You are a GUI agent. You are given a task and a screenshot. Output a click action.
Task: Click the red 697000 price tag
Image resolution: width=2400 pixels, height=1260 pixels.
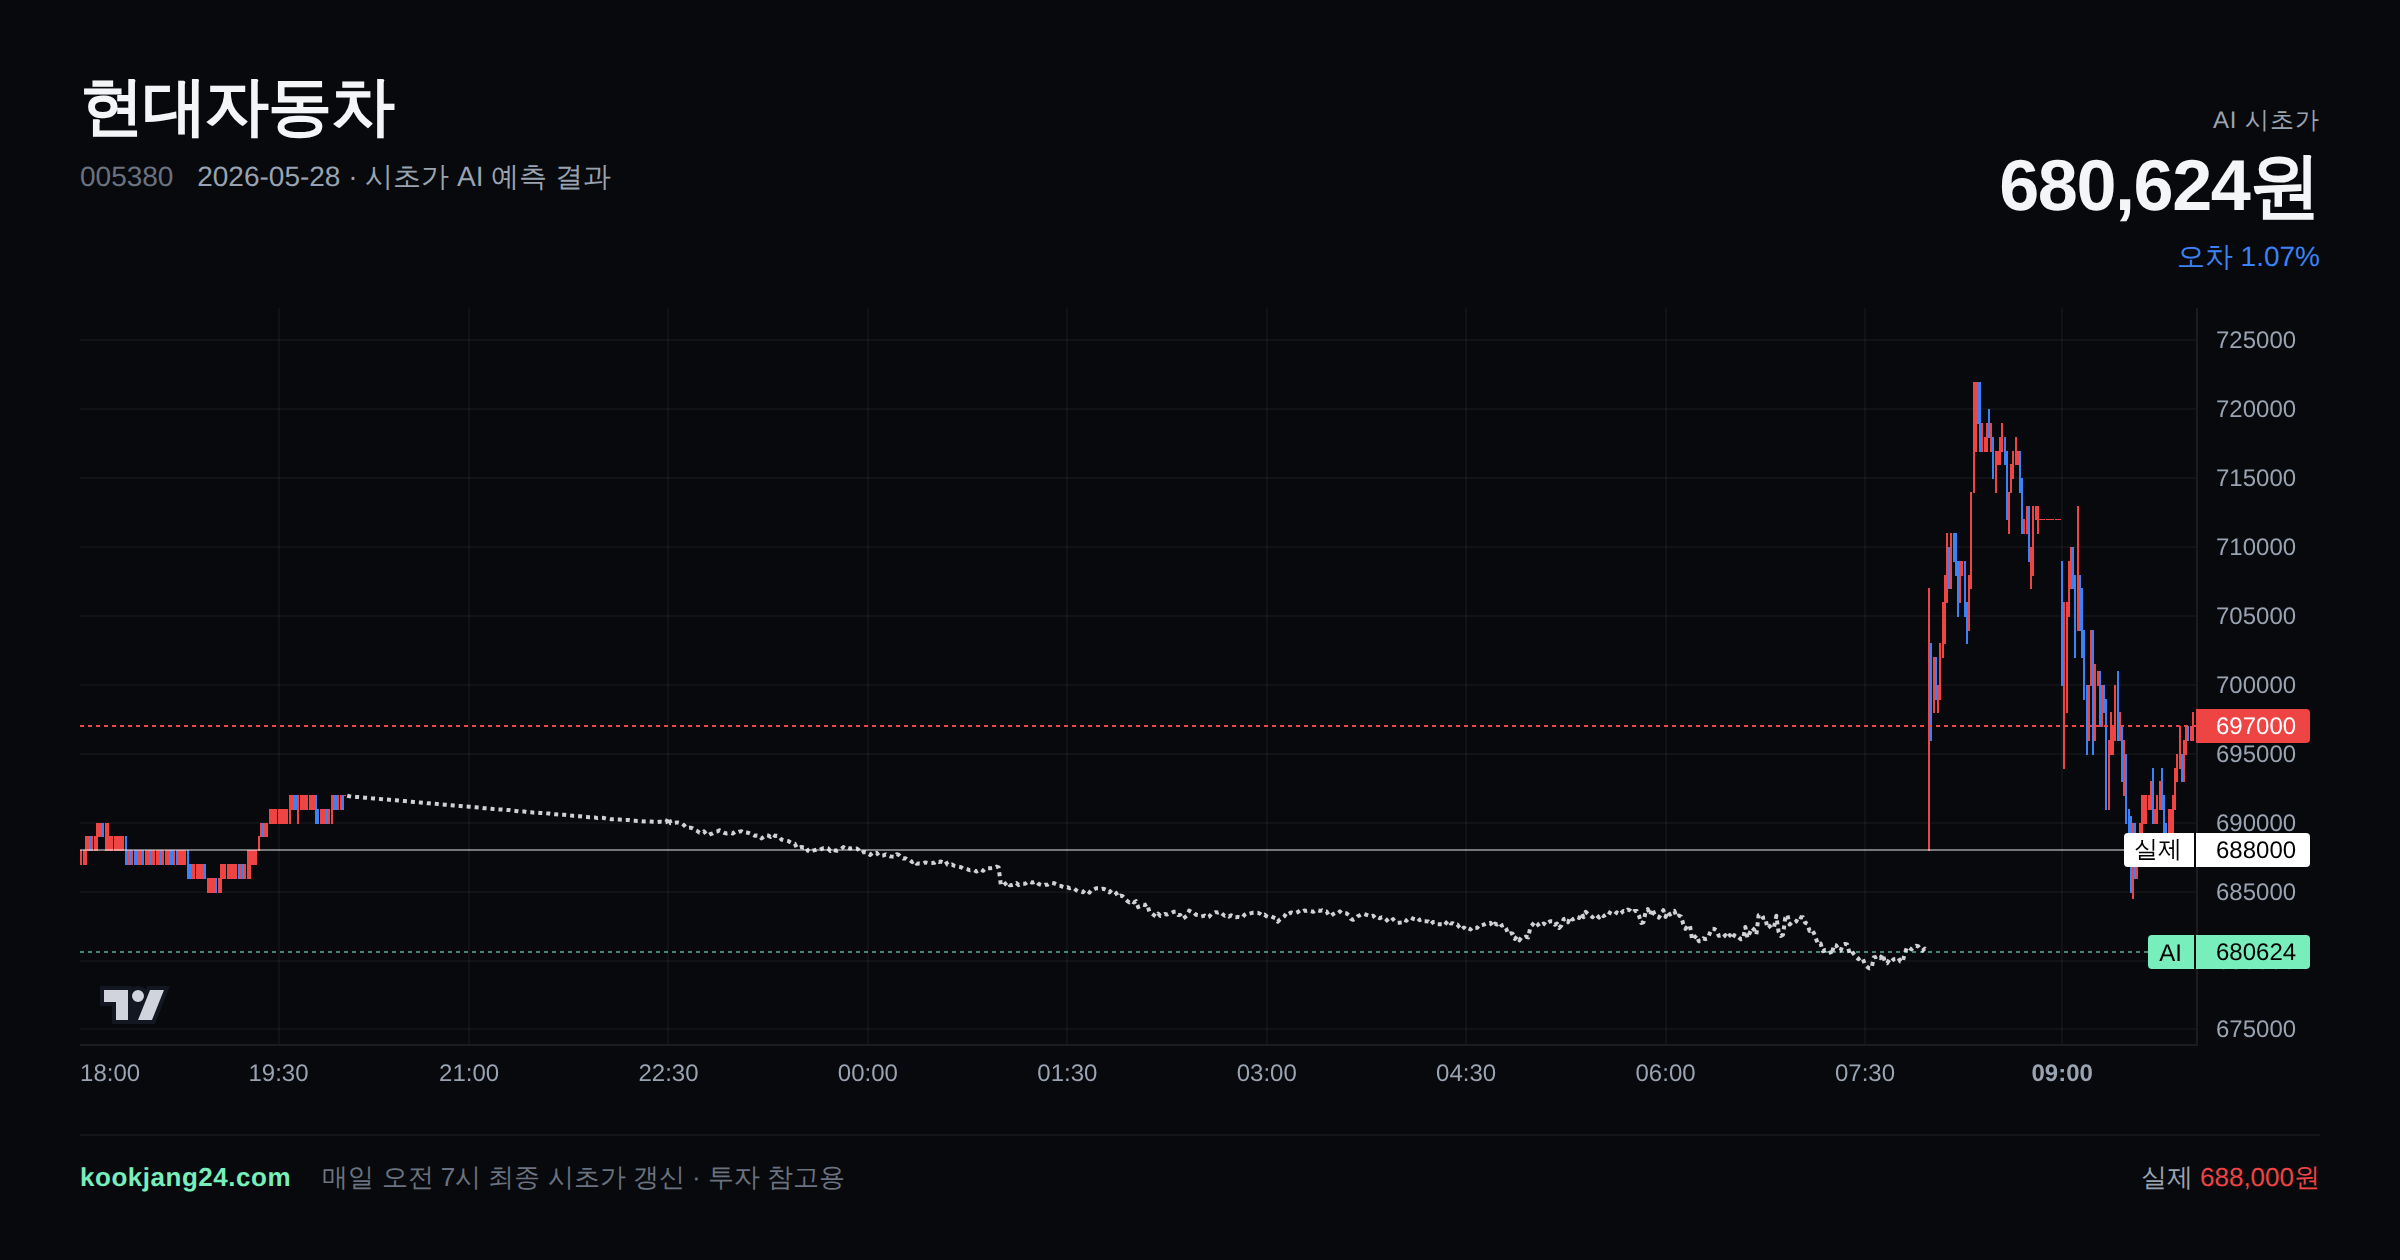(x=2253, y=726)
